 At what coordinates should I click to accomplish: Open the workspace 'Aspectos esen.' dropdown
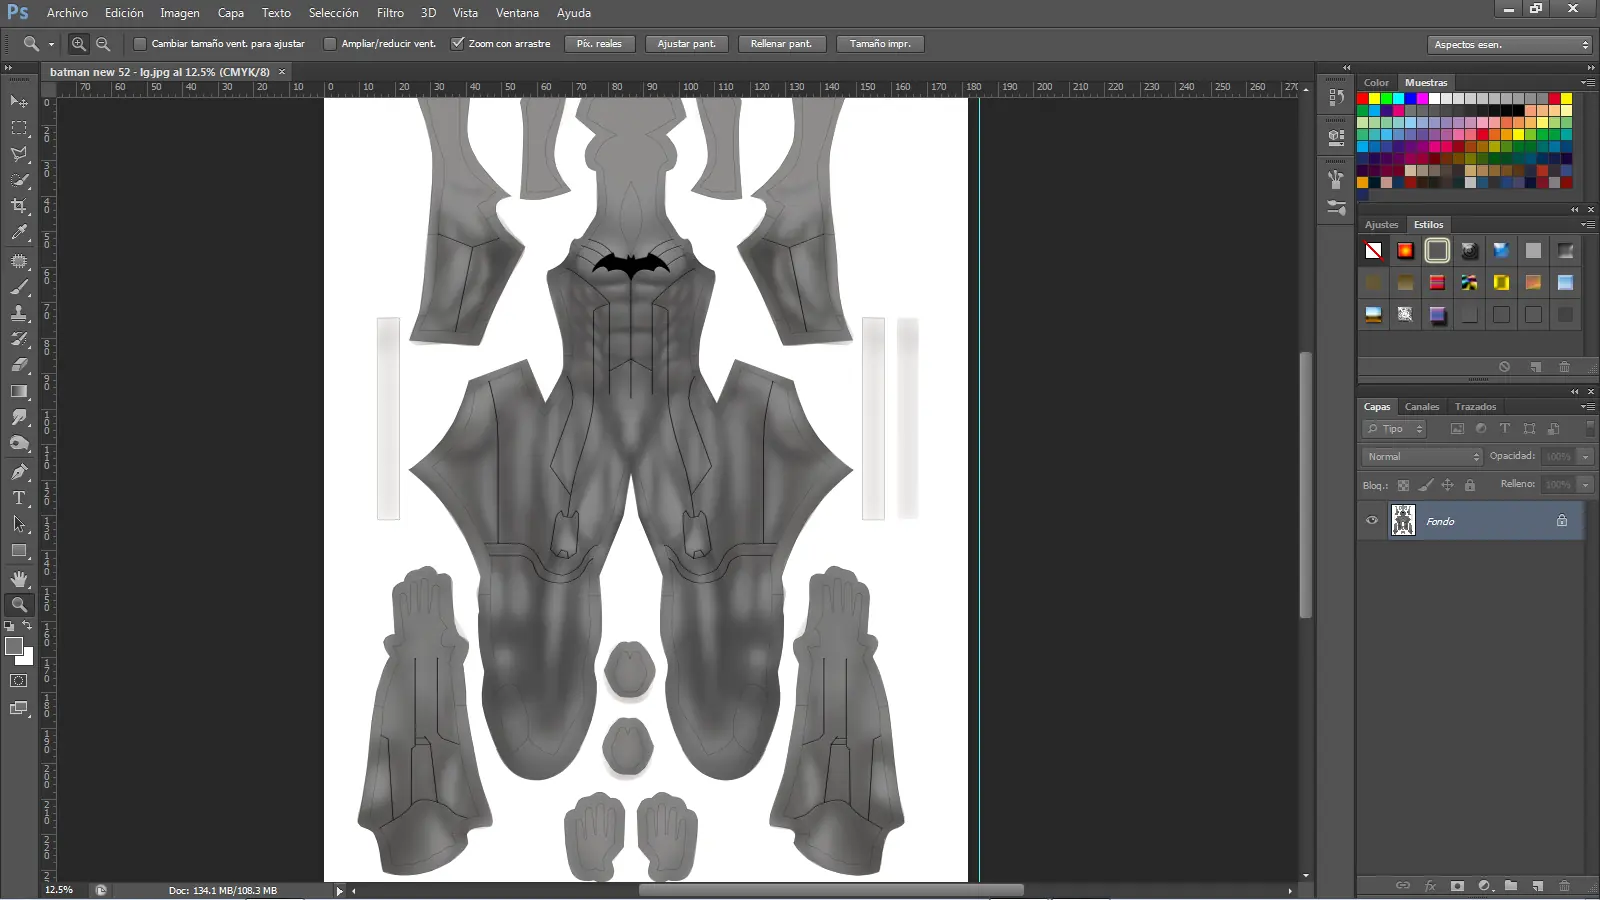click(1510, 45)
